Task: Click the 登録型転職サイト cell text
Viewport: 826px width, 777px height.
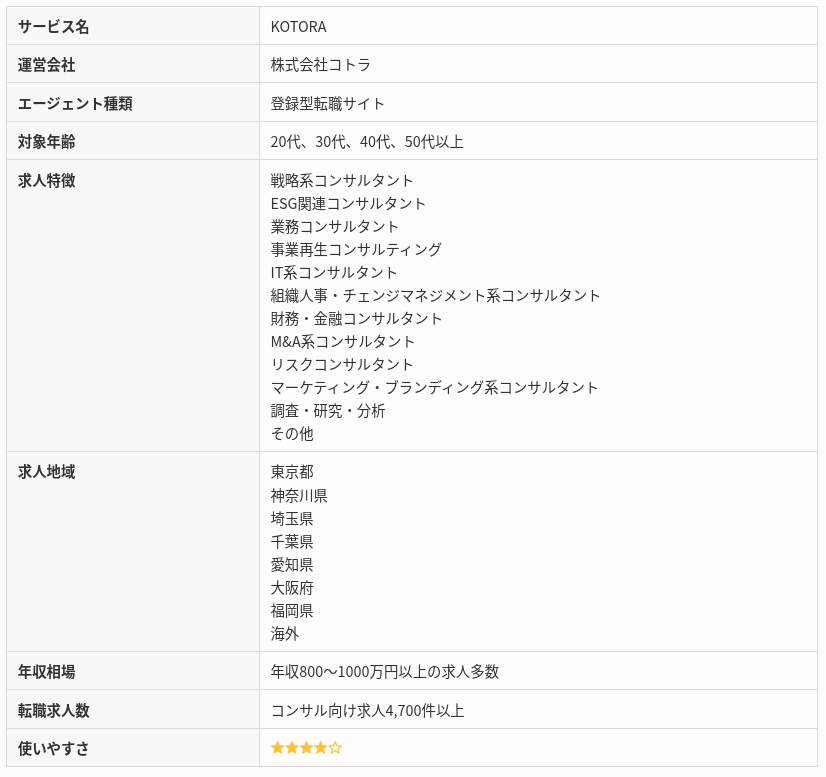Action: pos(327,103)
